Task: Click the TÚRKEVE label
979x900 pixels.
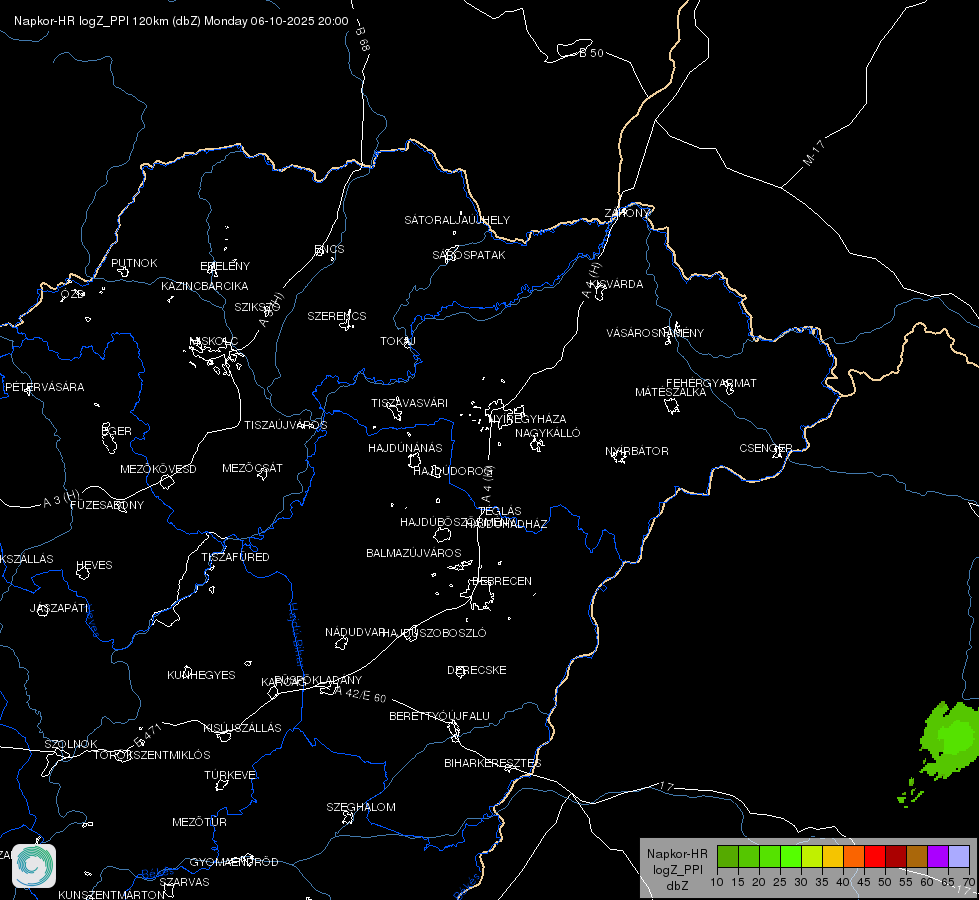Action: [230, 774]
